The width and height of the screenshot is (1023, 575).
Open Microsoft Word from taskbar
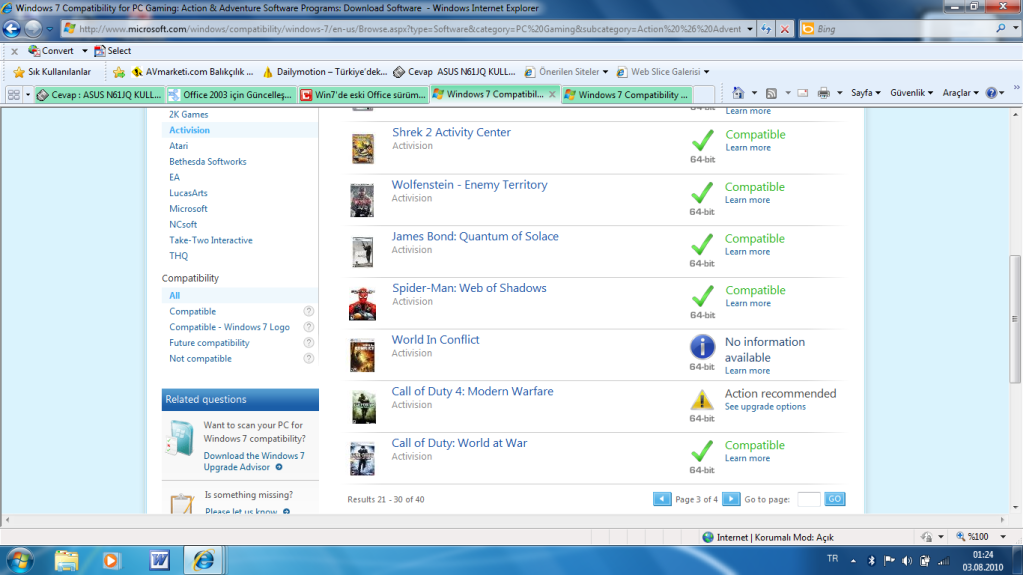(159, 561)
